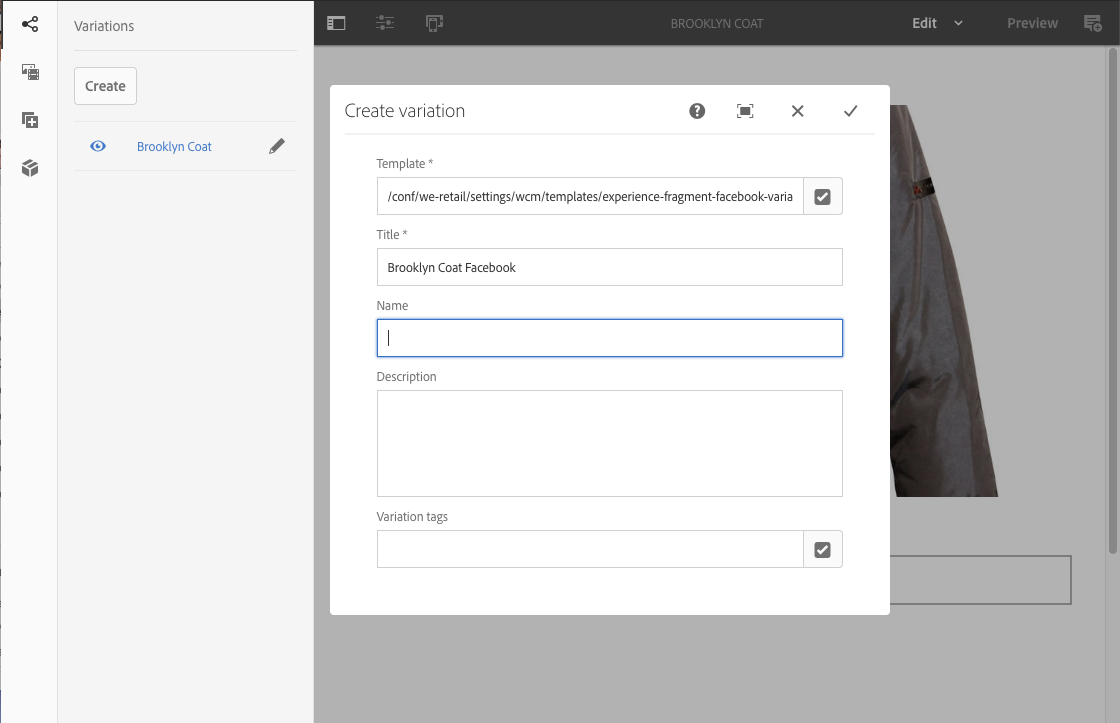Click the Create variation button

(105, 86)
